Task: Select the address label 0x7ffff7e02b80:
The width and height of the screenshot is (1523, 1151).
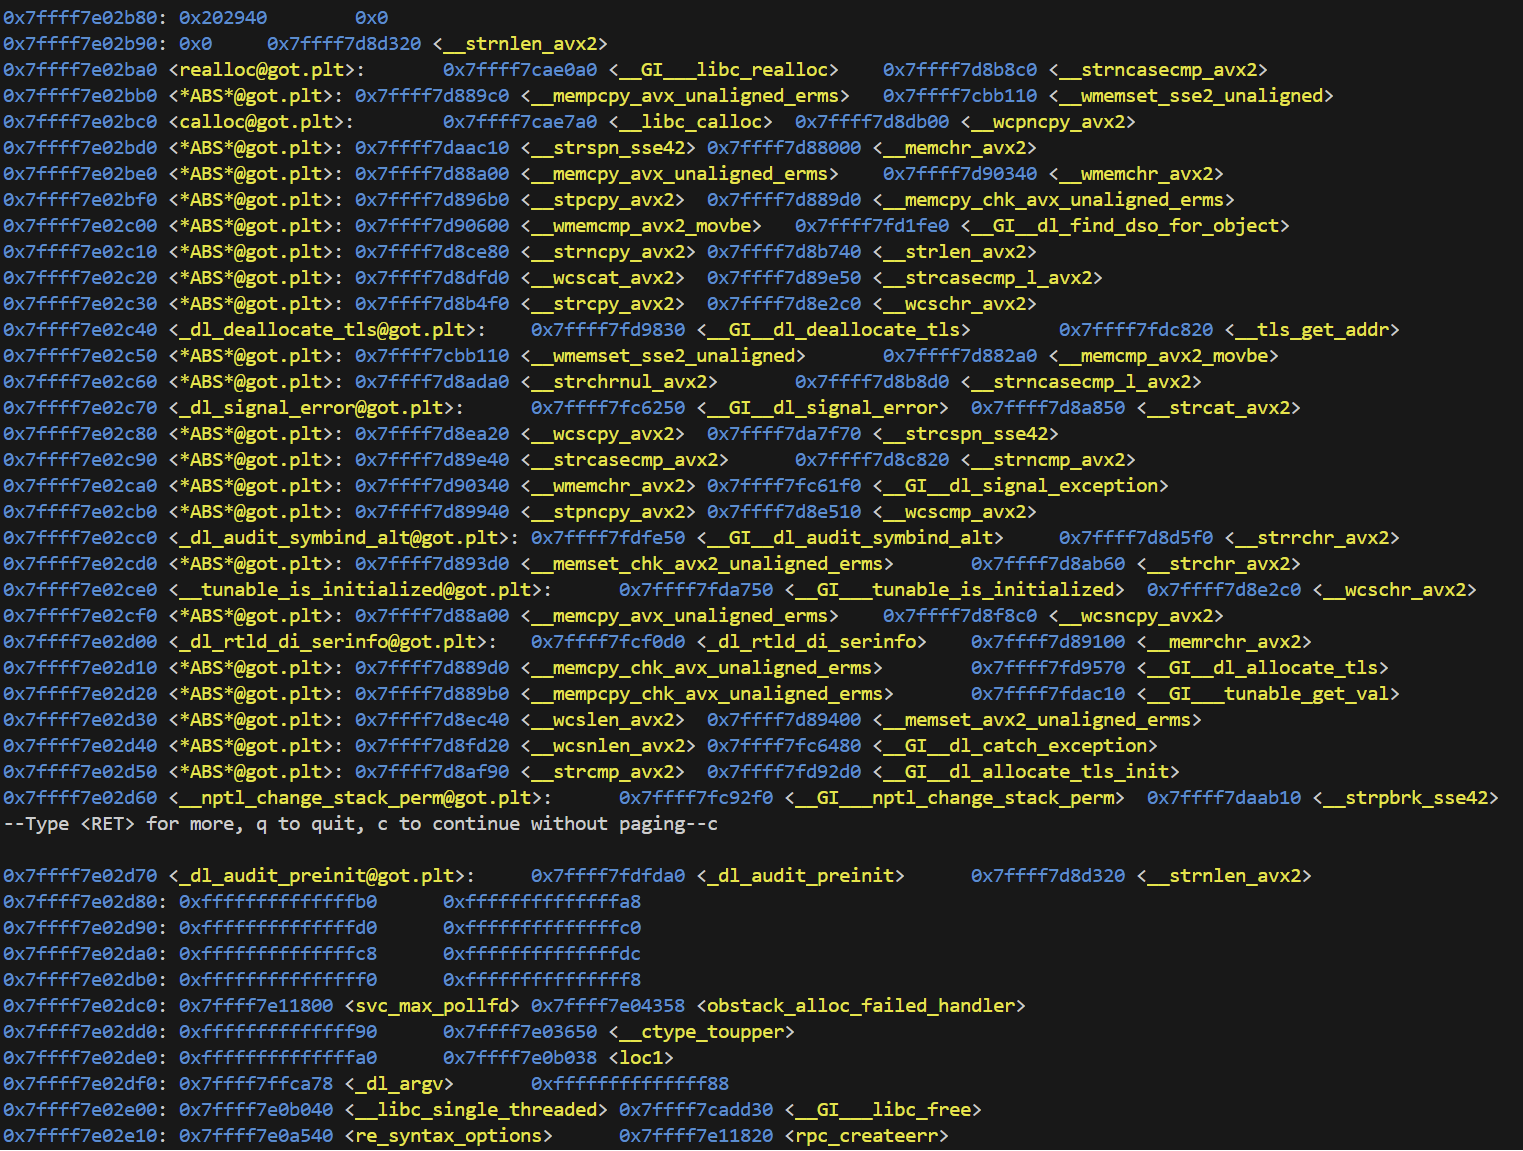Action: pyautogui.click(x=85, y=18)
